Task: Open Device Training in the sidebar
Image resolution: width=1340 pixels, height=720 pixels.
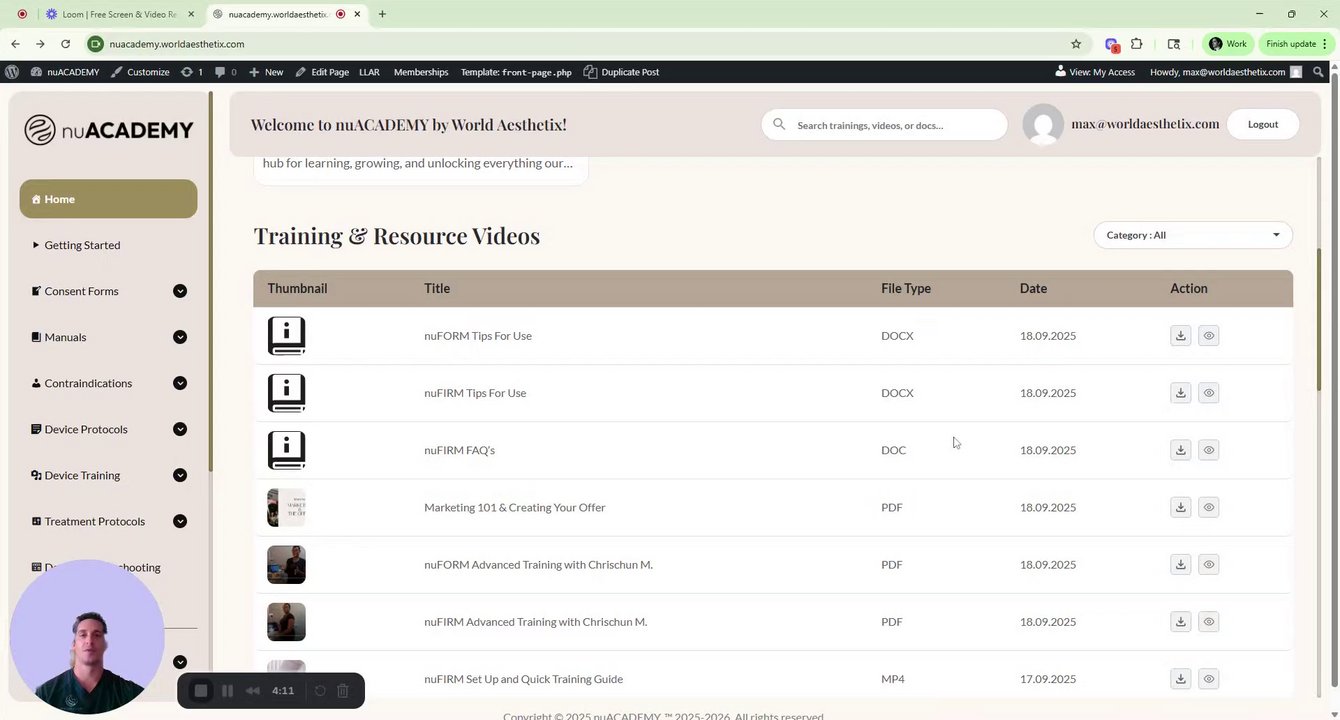Action: [82, 475]
